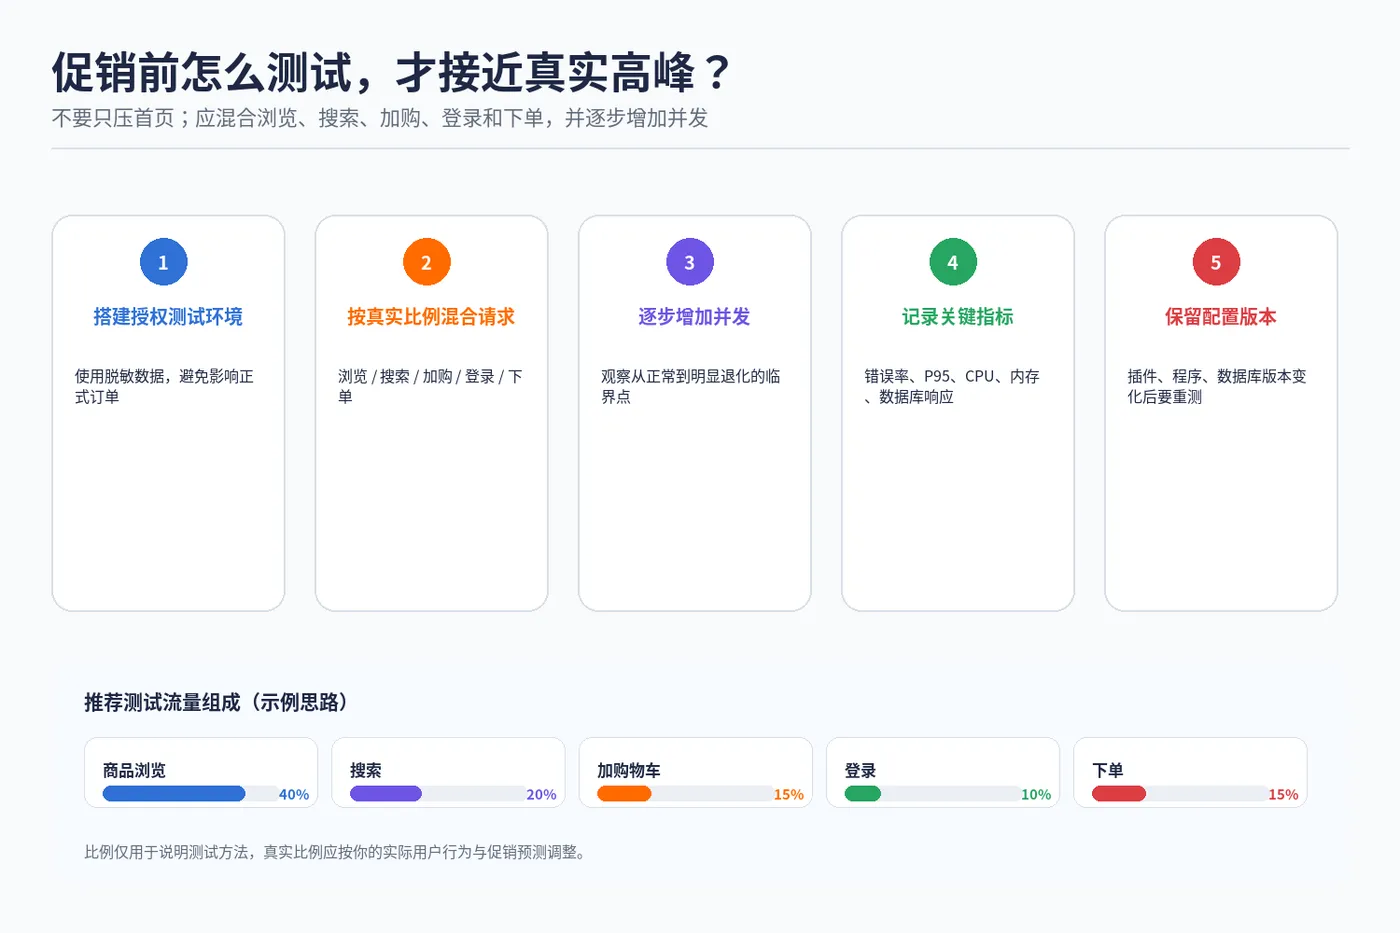The image size is (1400, 933).
Task: Select the subtitle starting with 不要只压首页
Action: tap(380, 118)
